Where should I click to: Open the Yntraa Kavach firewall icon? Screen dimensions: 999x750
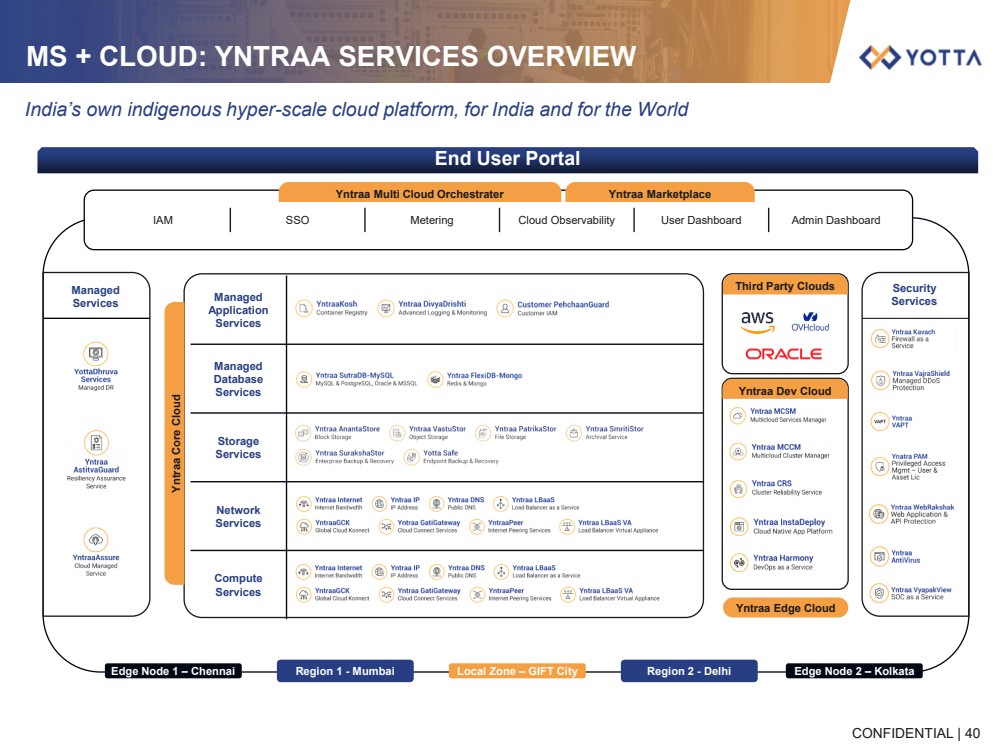point(879,338)
